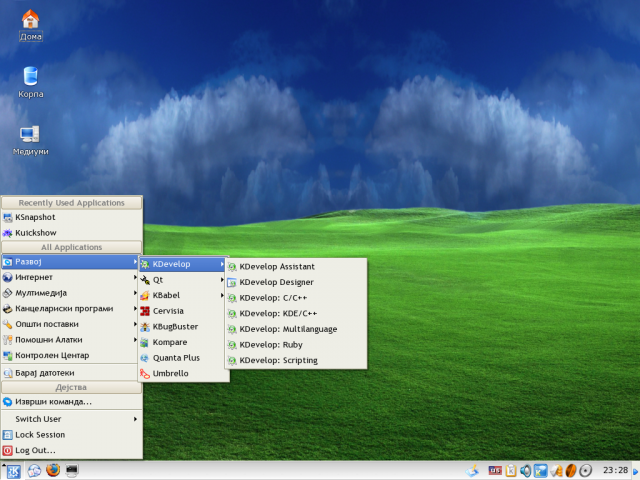This screenshot has height=480, width=640.
Task: Launch KSnapshot from recently used applications
Action: point(71,218)
